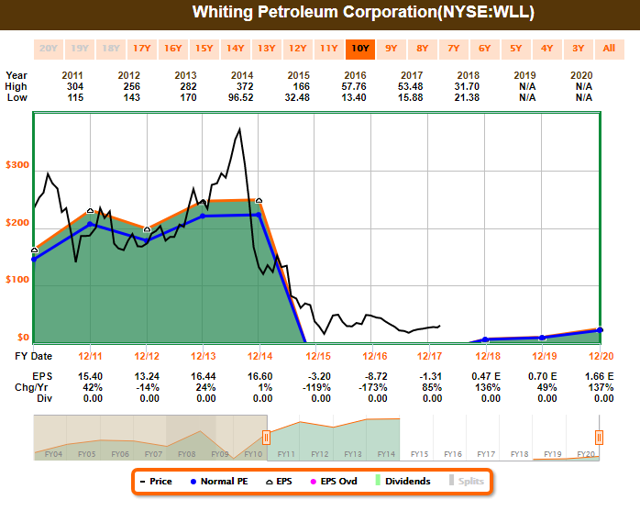Click the 12/11 fiscal year date
The width and height of the screenshot is (640, 511).
pos(90,356)
